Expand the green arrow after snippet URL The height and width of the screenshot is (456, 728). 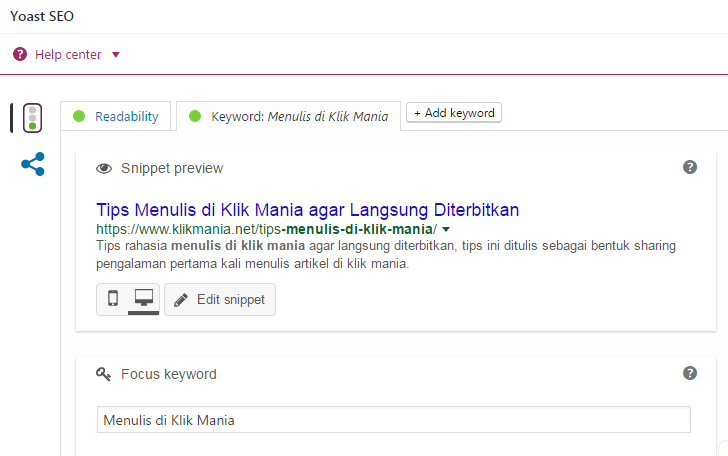pyautogui.click(x=446, y=229)
